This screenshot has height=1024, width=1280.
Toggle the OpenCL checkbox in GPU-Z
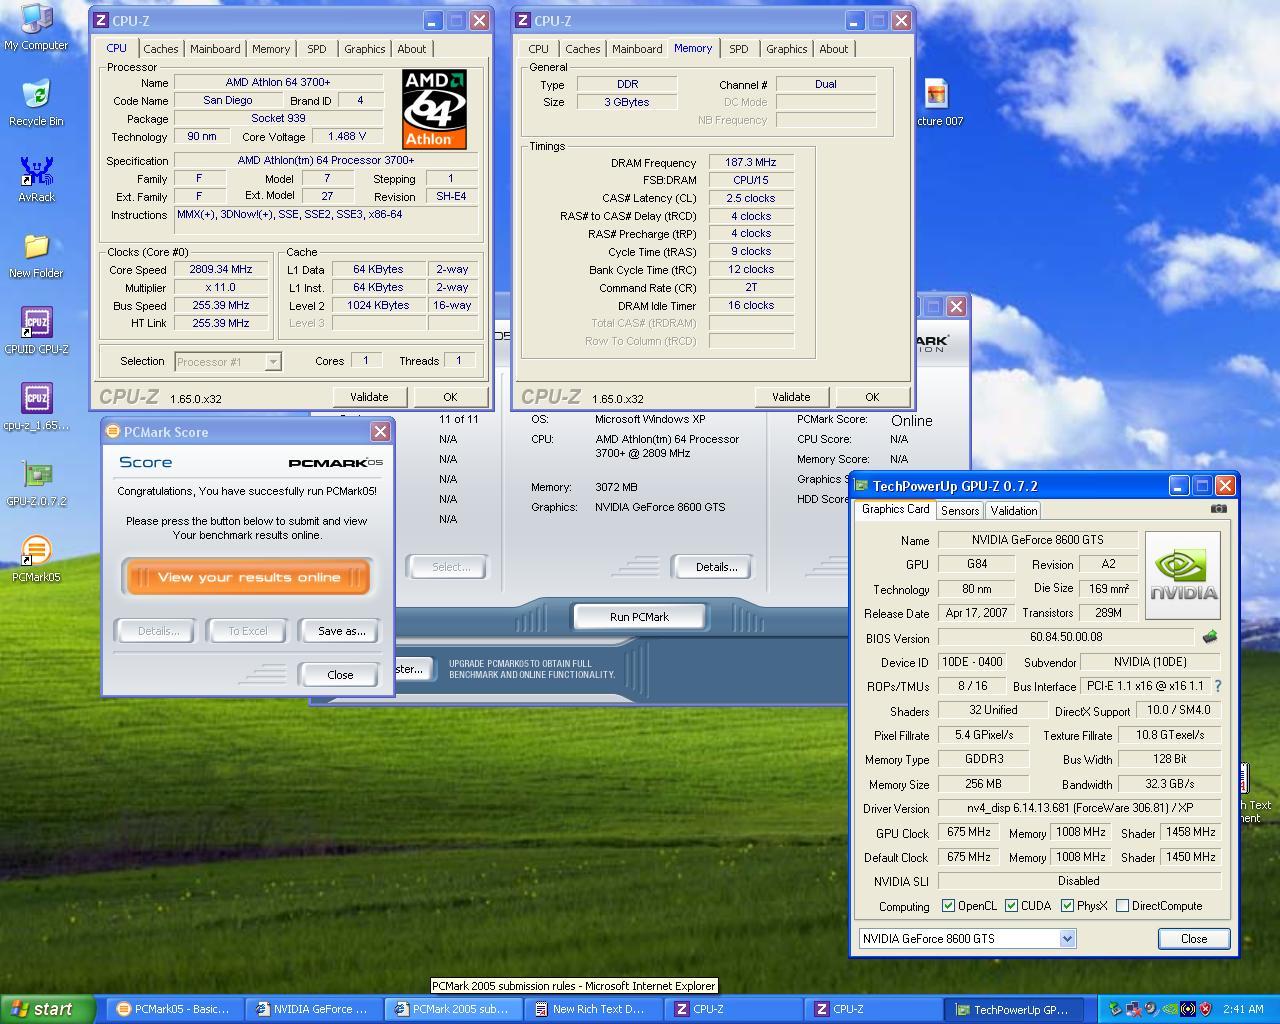point(948,906)
